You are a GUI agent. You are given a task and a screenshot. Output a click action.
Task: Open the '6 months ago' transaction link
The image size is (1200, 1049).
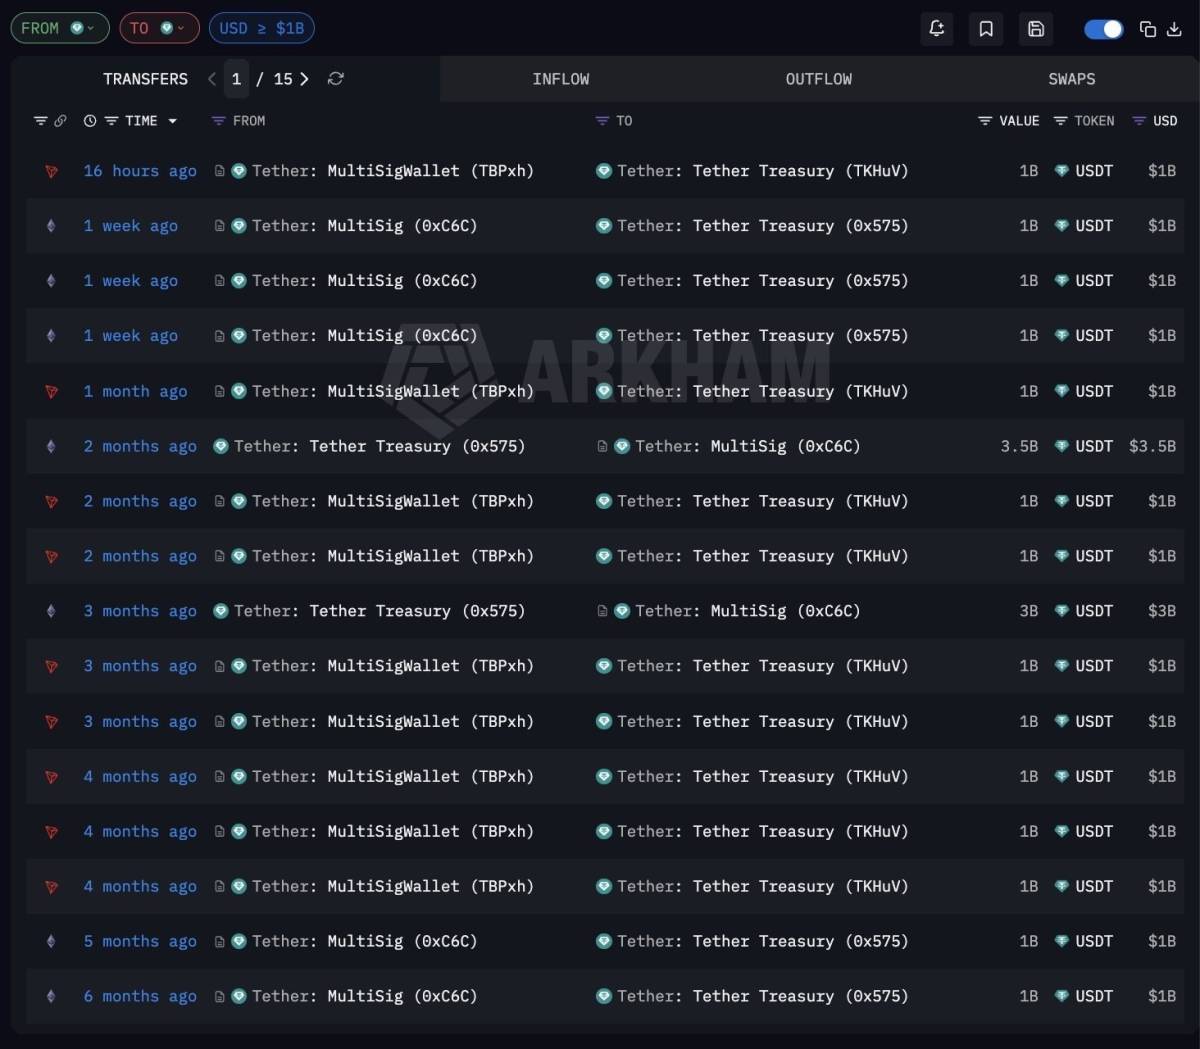140,997
